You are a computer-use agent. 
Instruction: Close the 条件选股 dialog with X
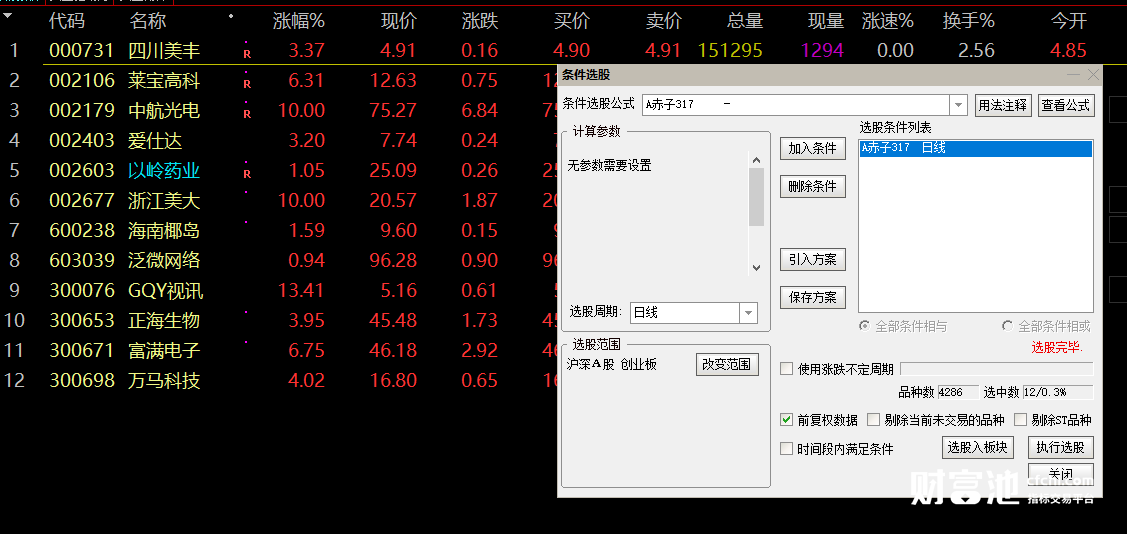pos(1093,75)
